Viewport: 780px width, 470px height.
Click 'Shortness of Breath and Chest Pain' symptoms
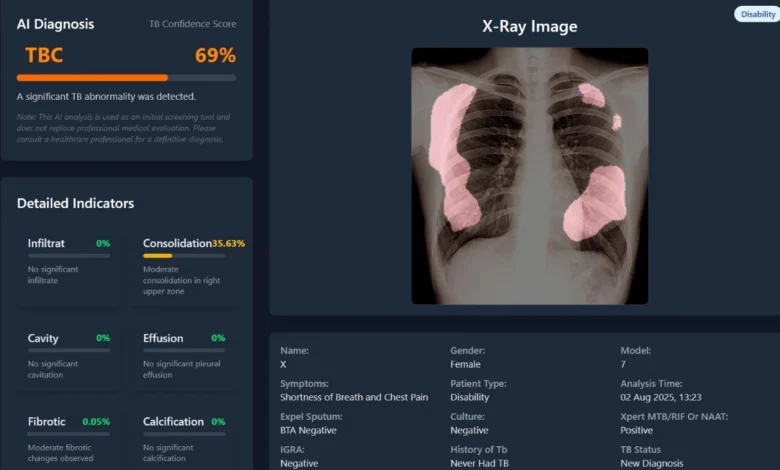[x=354, y=397]
